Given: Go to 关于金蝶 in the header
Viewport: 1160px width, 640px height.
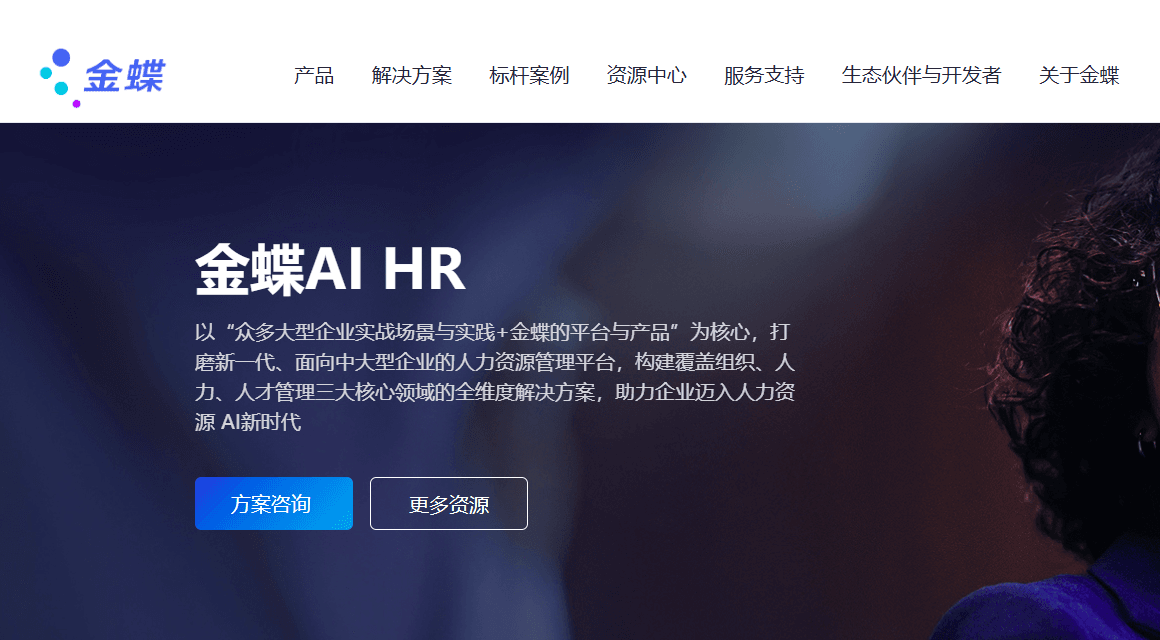Looking at the screenshot, I should [1079, 75].
